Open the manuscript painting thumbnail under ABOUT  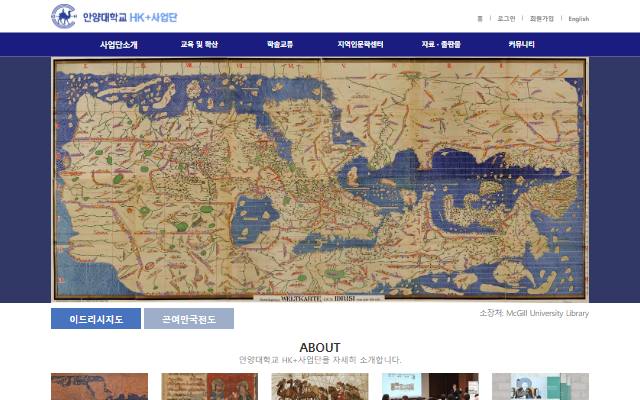click(210, 387)
